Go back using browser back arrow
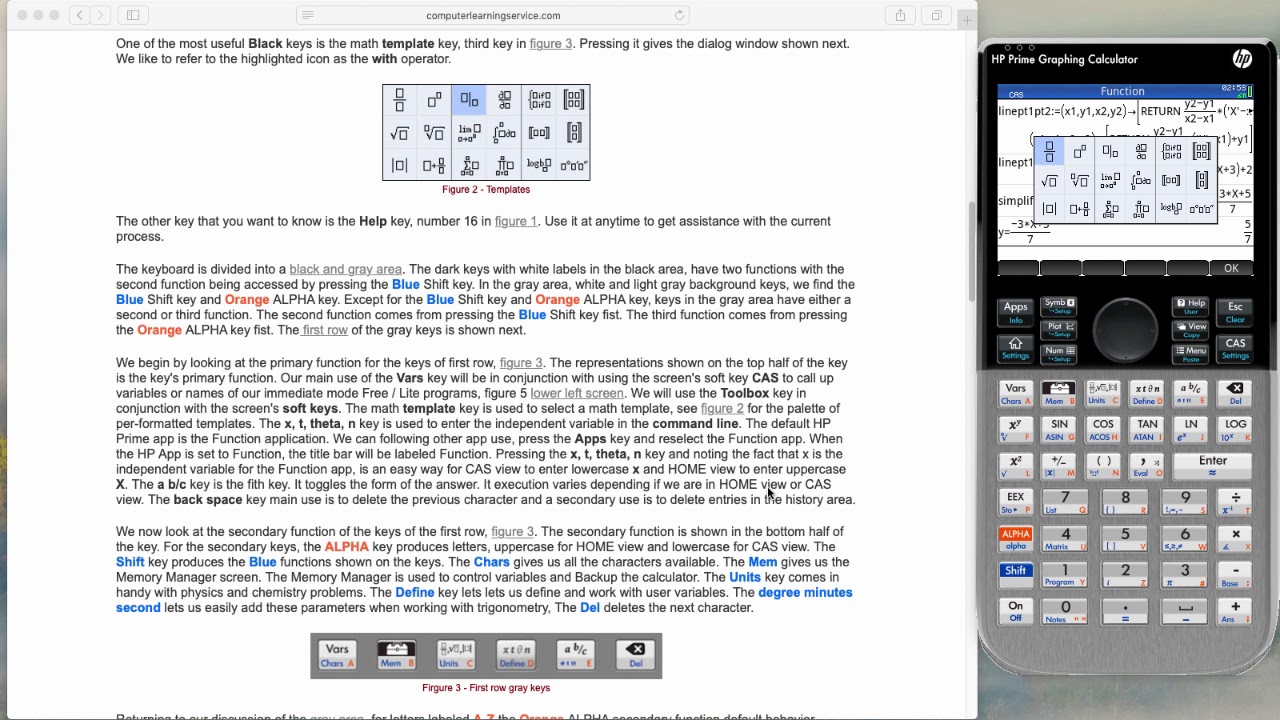1280x720 pixels. point(80,15)
